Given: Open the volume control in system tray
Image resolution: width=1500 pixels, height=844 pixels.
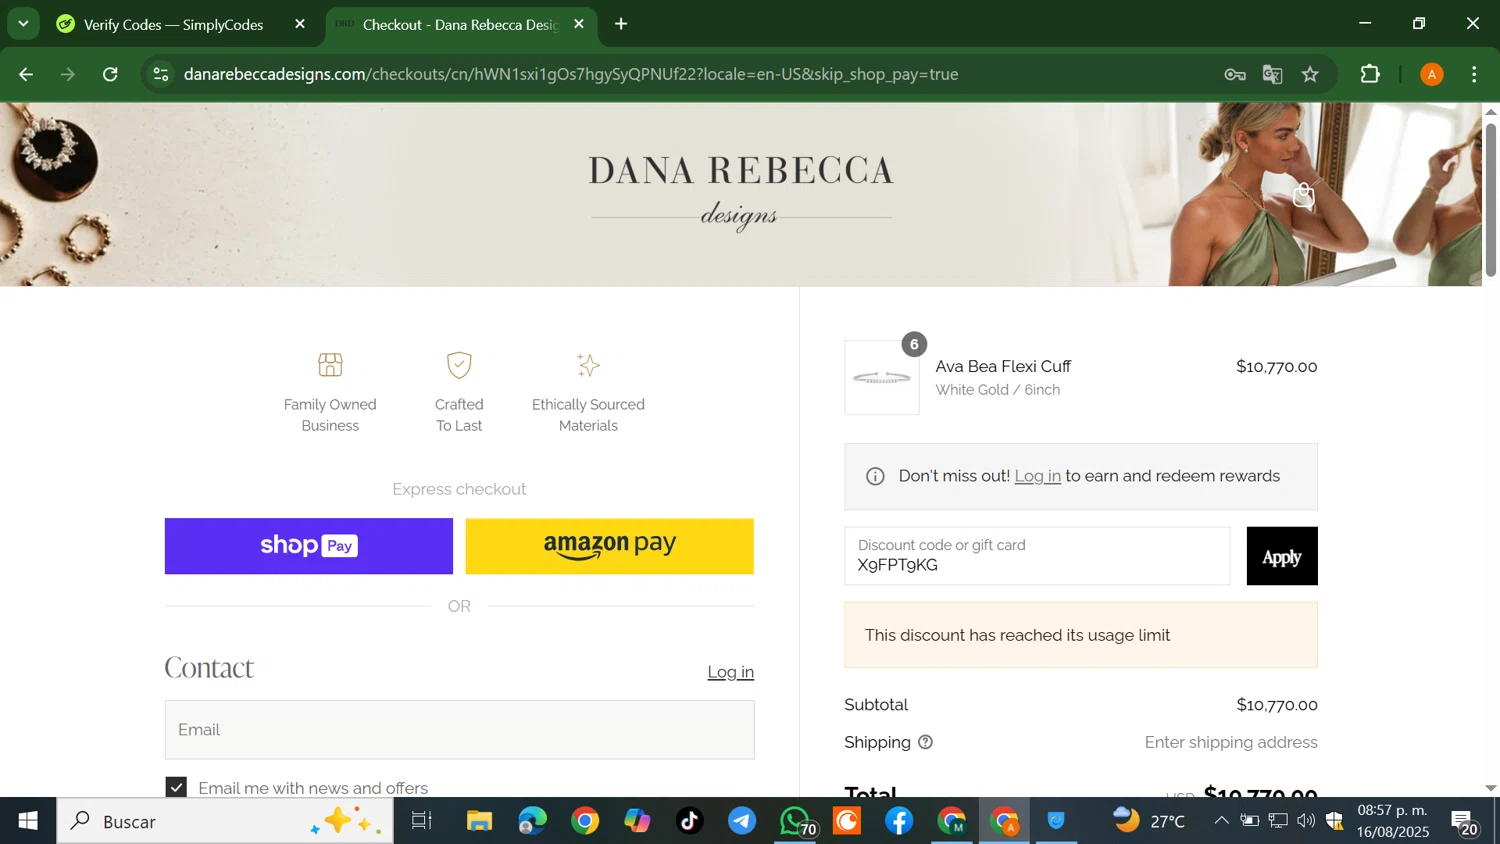Looking at the screenshot, I should (1306, 821).
